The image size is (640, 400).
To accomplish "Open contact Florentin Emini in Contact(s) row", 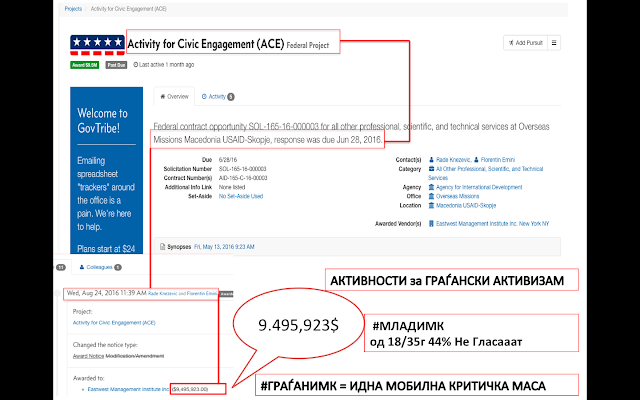I will [x=498, y=160].
